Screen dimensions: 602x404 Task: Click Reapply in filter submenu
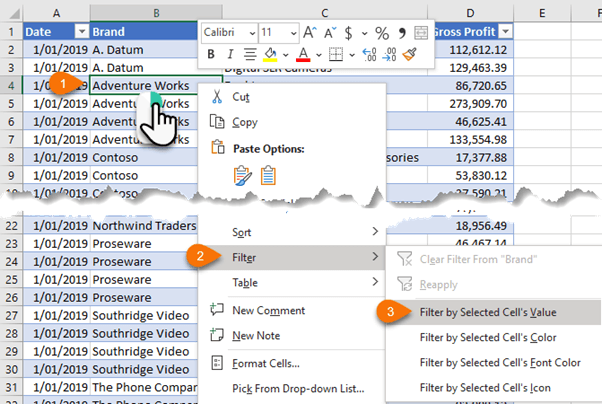494,285
